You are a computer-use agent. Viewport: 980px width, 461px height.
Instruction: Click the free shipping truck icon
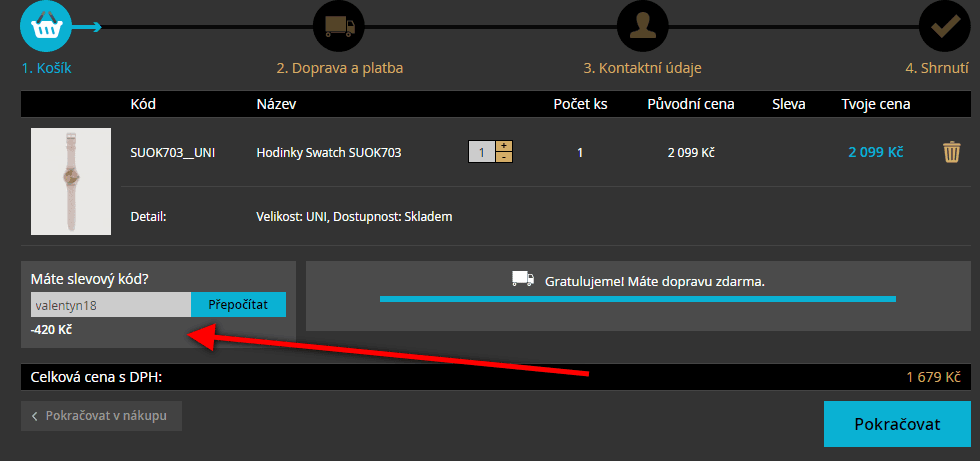523,279
